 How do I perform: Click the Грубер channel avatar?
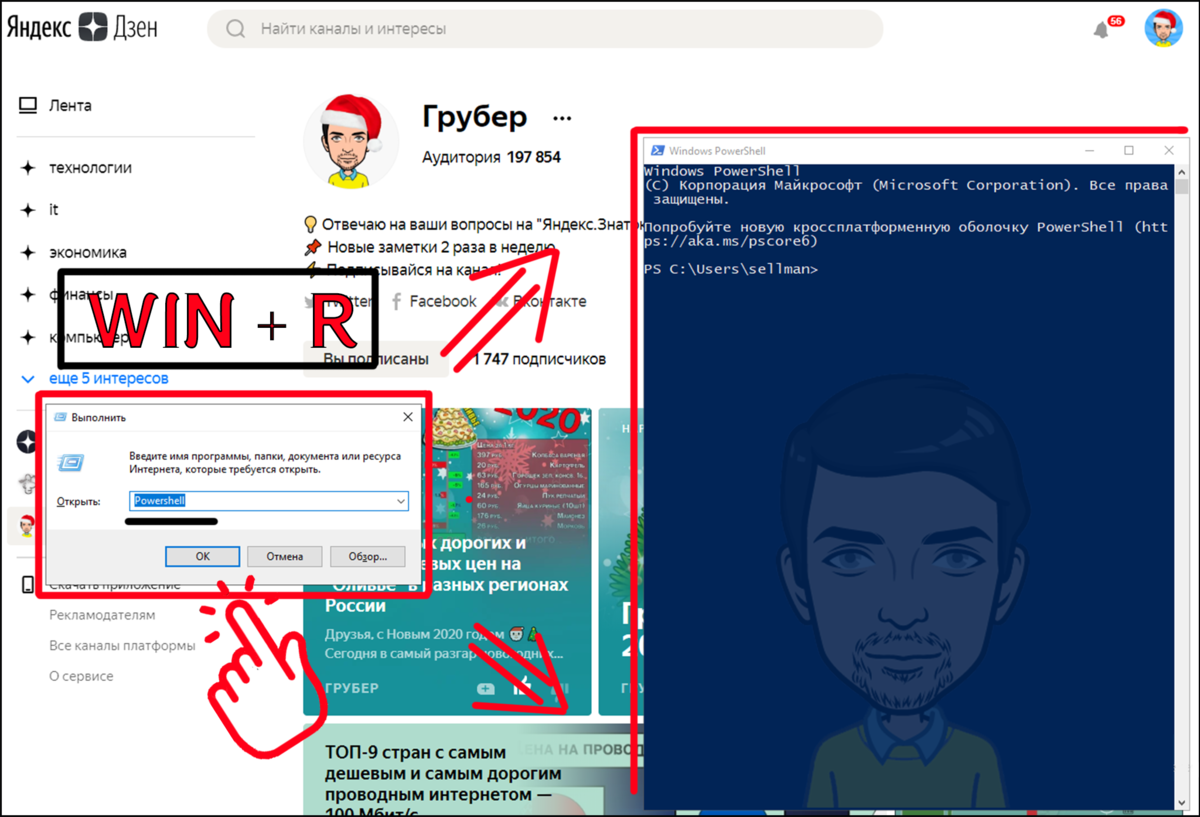tap(351, 140)
